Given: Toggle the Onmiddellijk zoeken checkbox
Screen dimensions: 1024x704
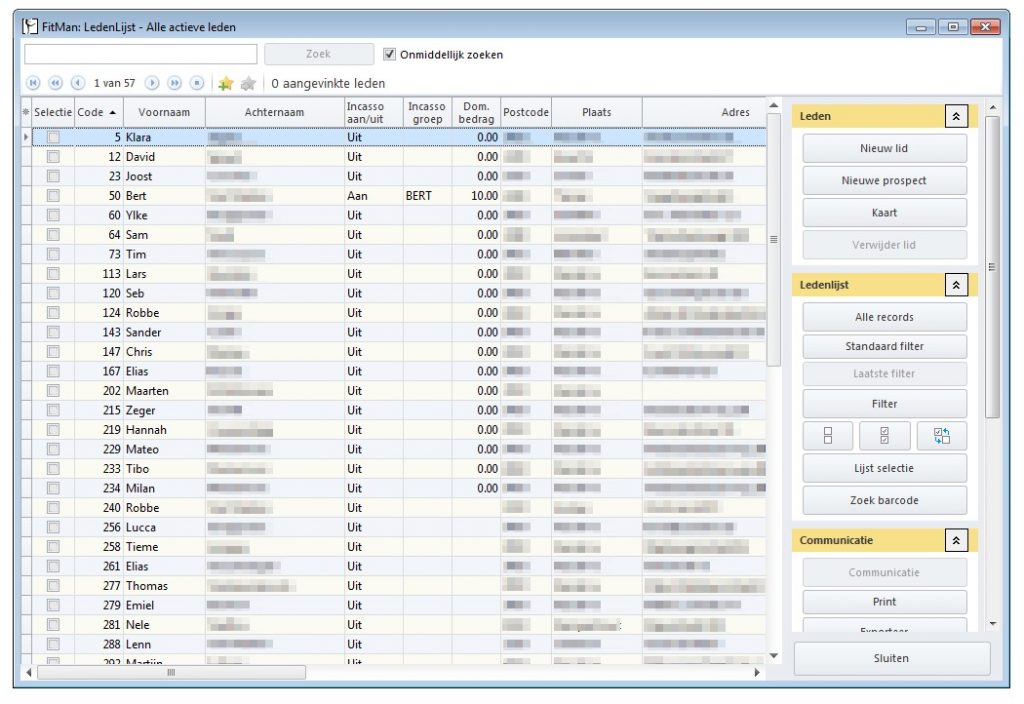Looking at the screenshot, I should (x=391, y=55).
